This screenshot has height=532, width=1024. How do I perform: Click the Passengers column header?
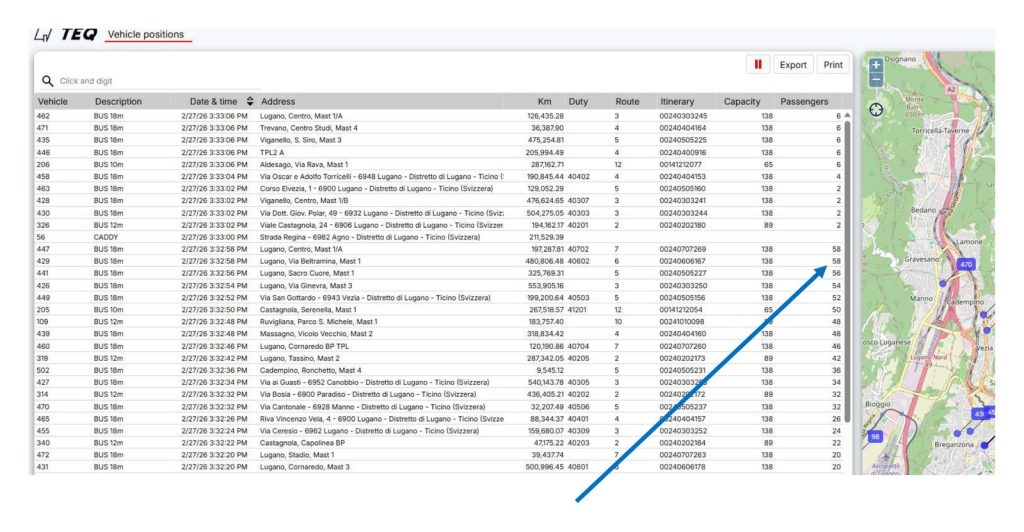pyautogui.click(x=804, y=101)
